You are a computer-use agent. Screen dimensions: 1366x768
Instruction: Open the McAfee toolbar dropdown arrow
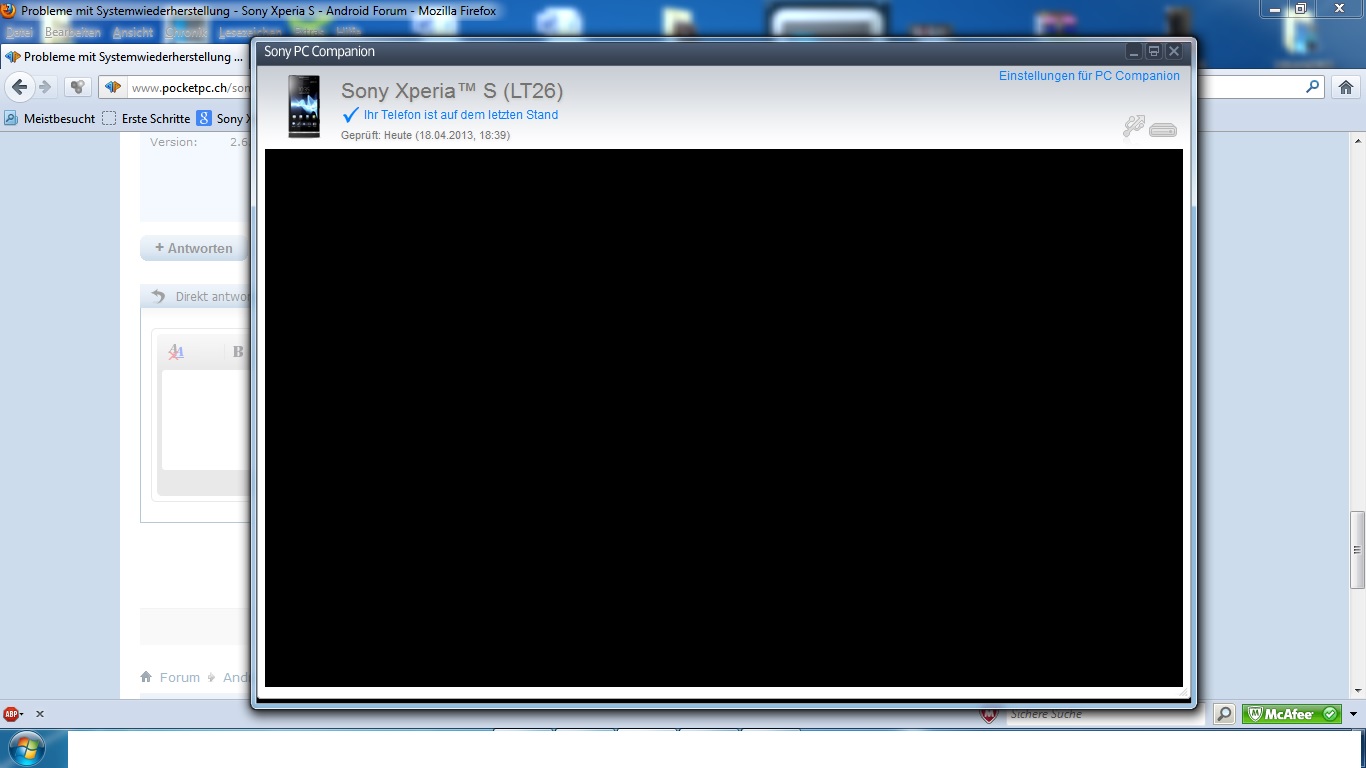click(1354, 714)
